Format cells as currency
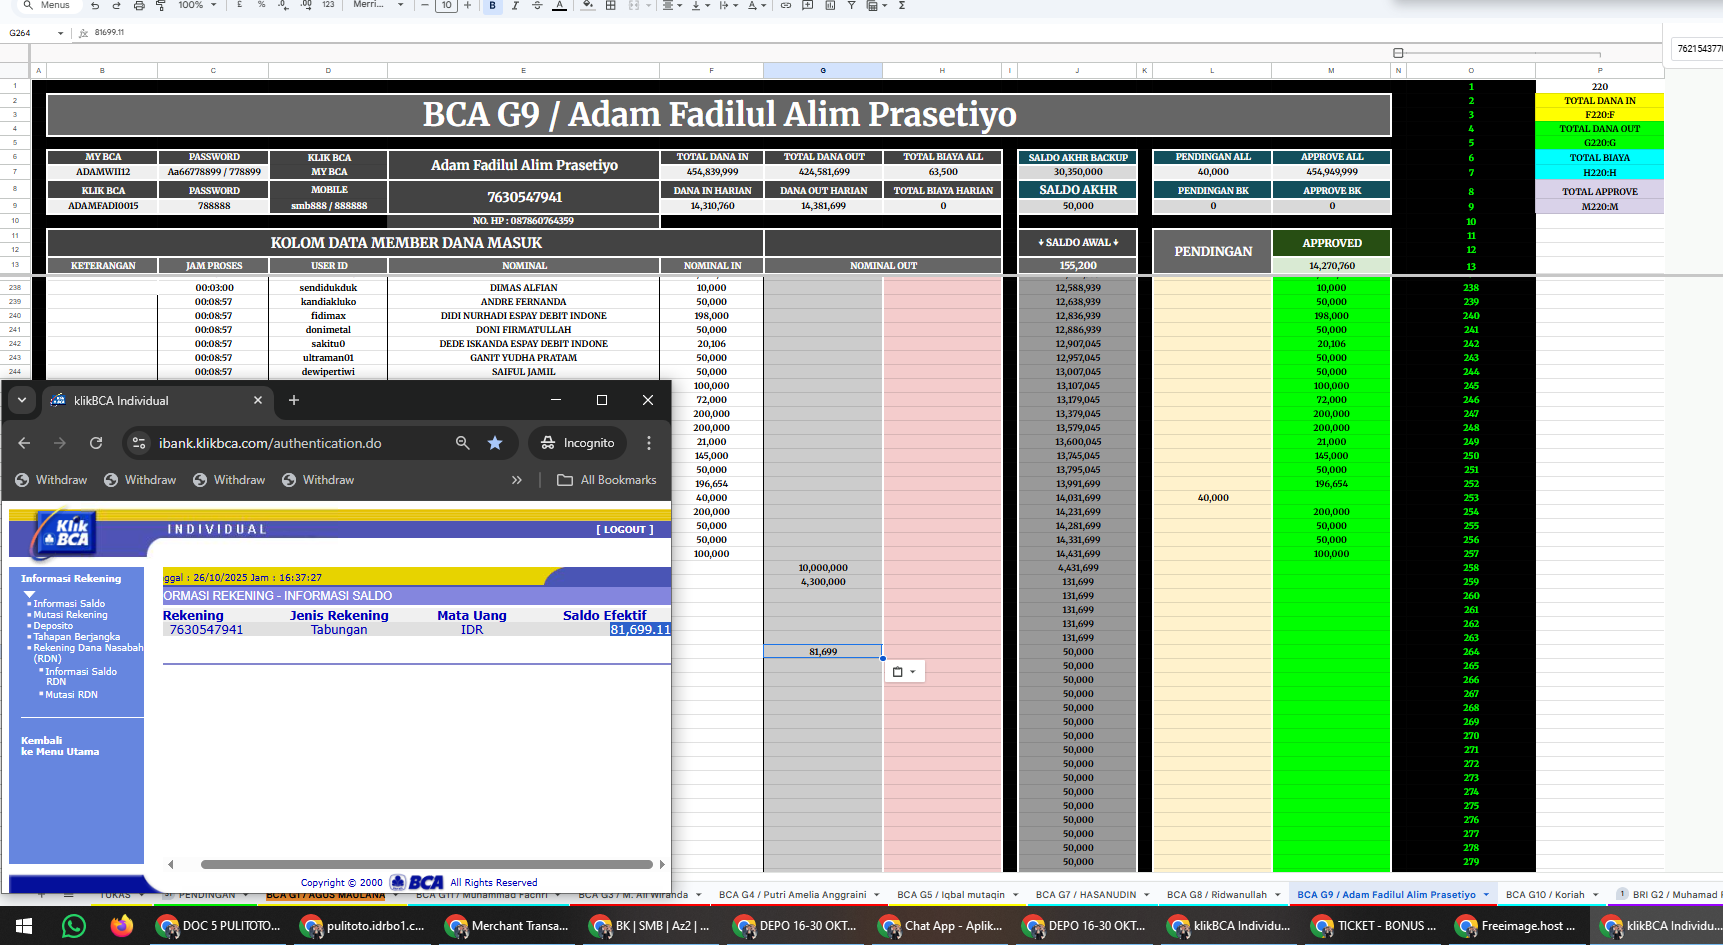The image size is (1723, 945). tap(239, 5)
